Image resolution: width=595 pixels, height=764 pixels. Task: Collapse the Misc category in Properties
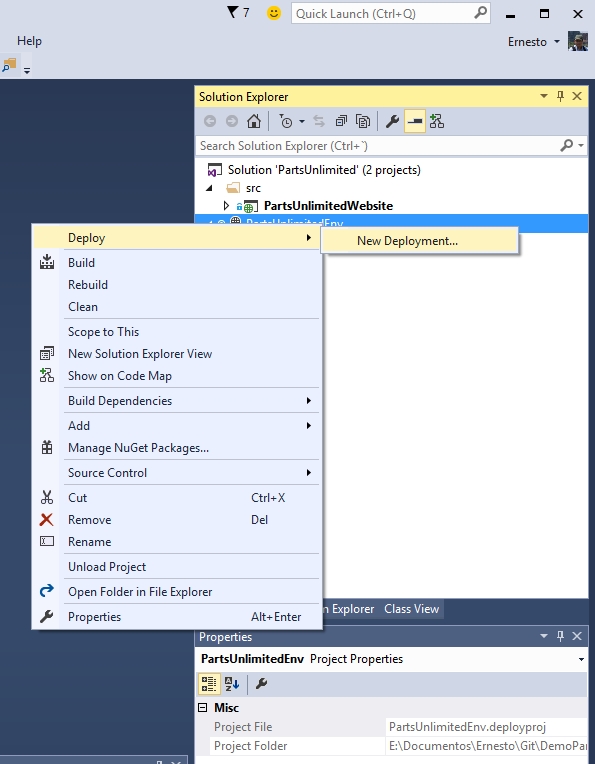click(x=203, y=707)
